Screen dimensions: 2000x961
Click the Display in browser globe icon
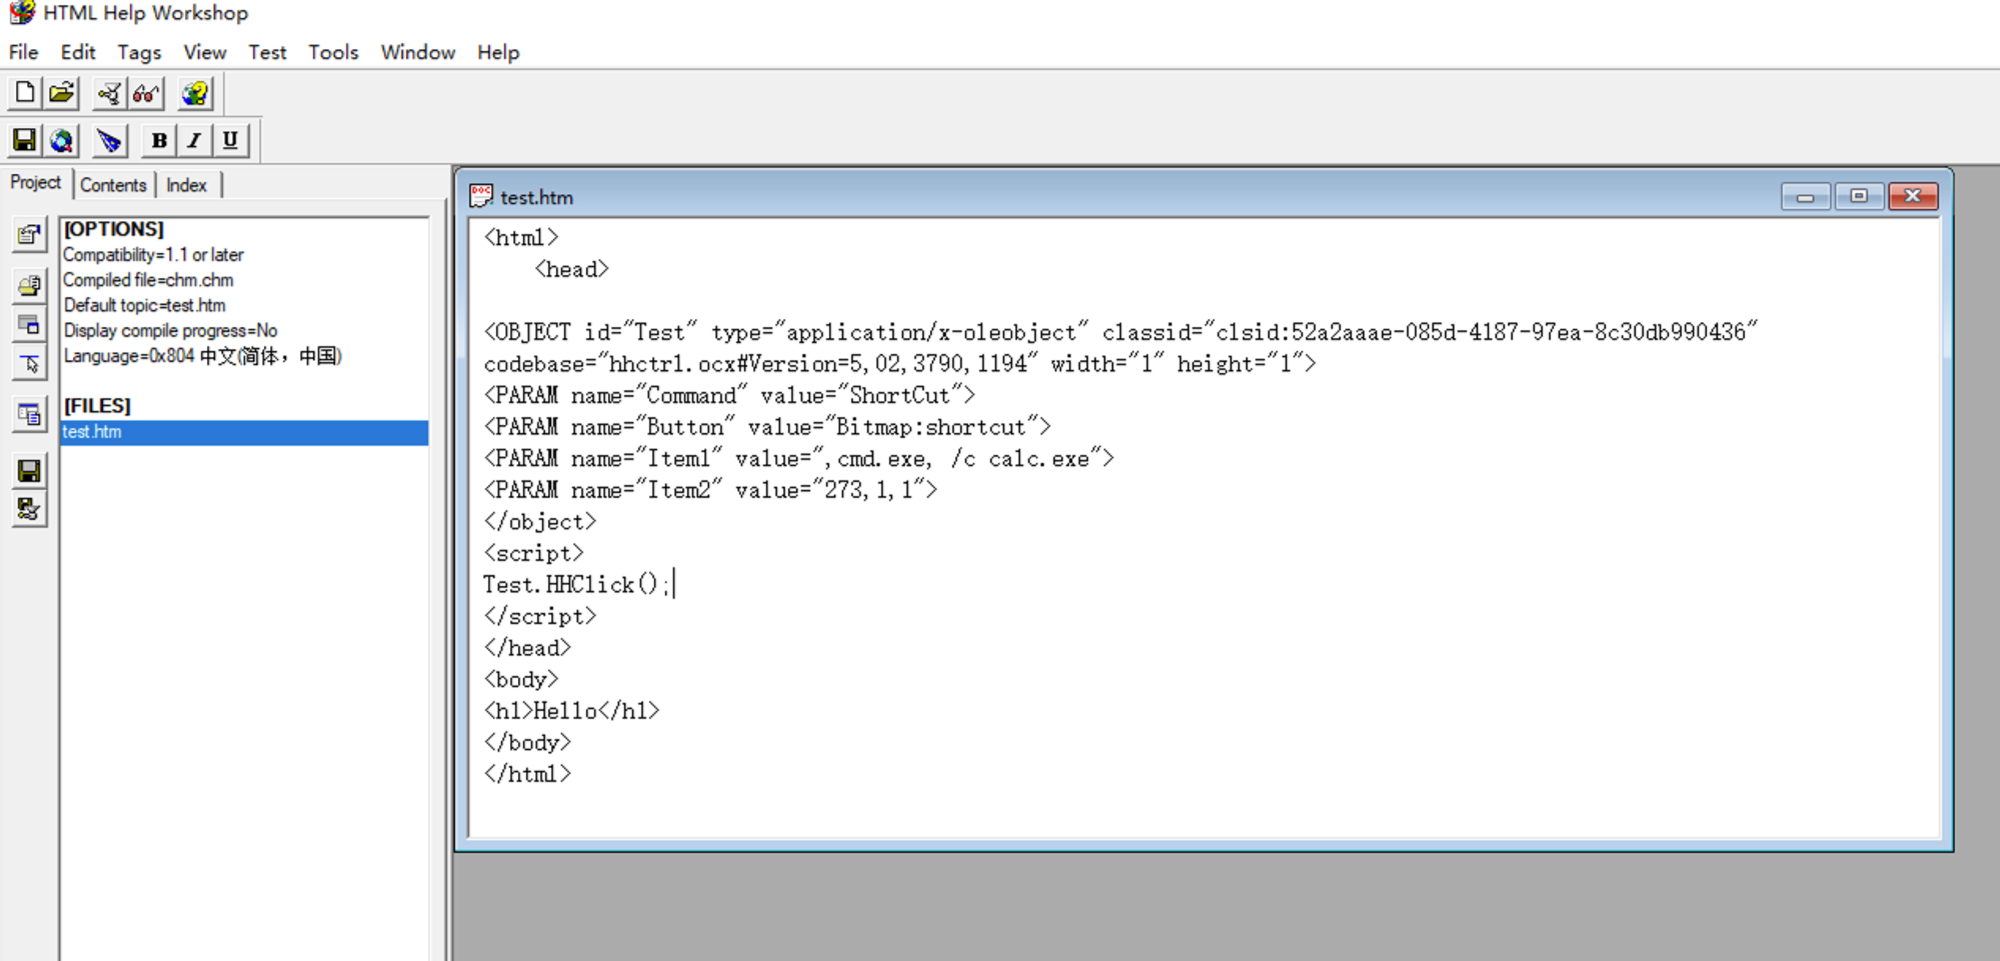click(62, 141)
